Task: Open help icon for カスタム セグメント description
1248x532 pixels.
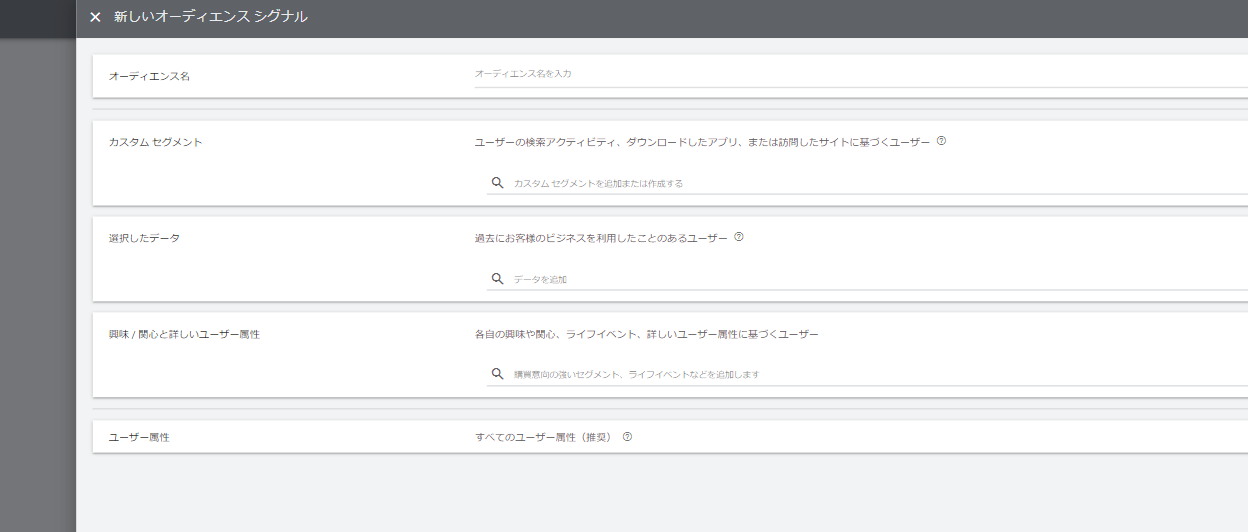Action: click(x=941, y=141)
